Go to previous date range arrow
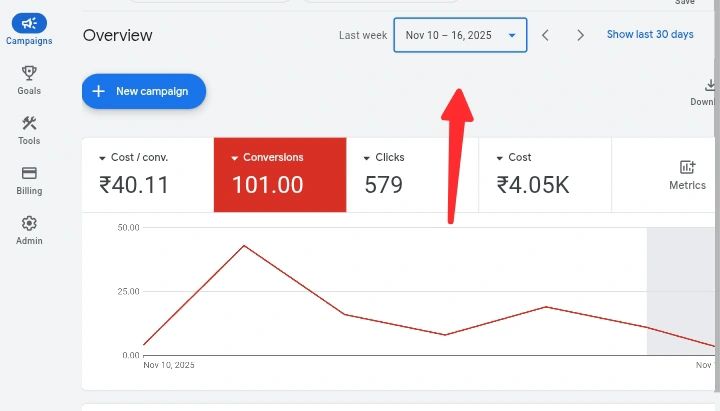 (545, 35)
